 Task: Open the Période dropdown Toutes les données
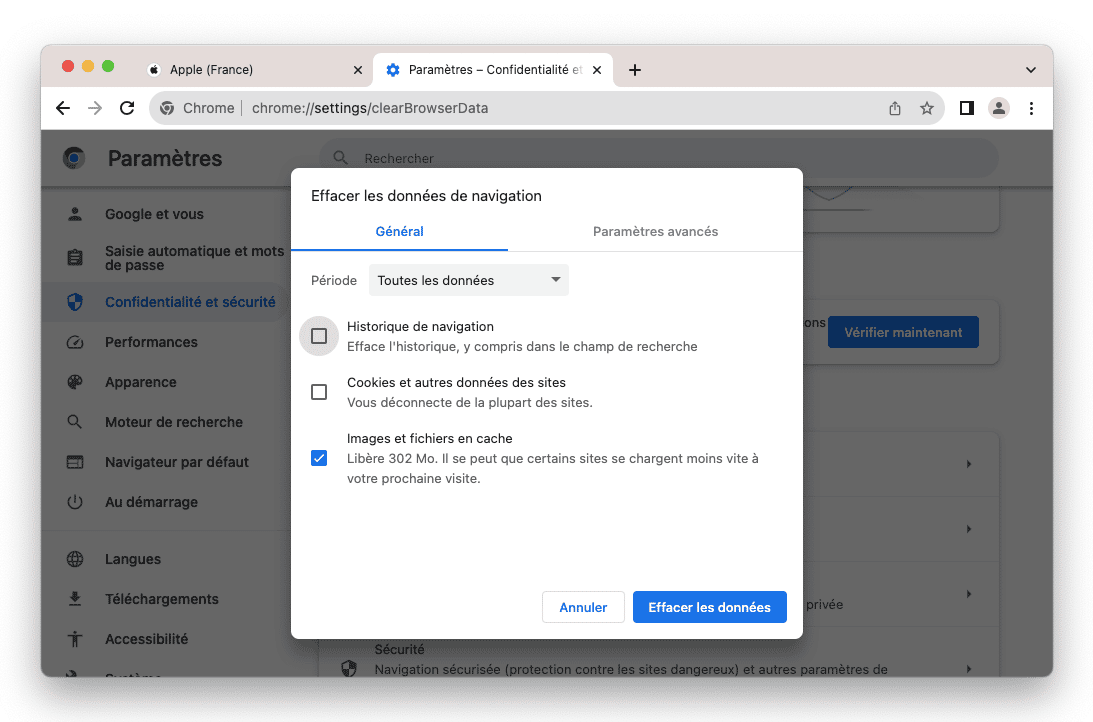[x=468, y=280]
